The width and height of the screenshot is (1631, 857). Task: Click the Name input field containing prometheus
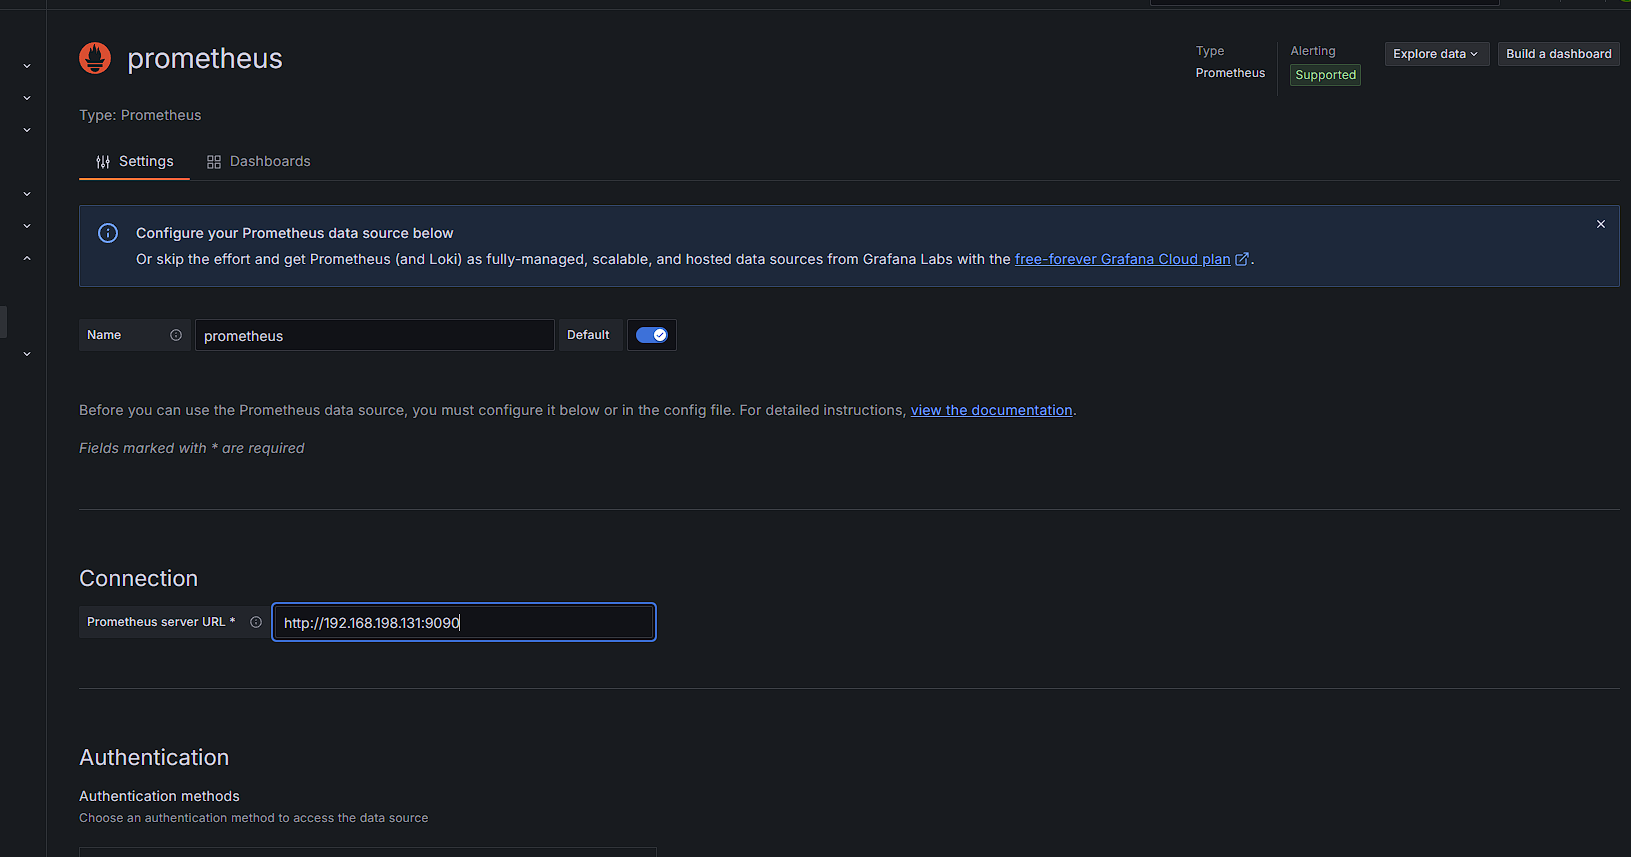coord(374,335)
